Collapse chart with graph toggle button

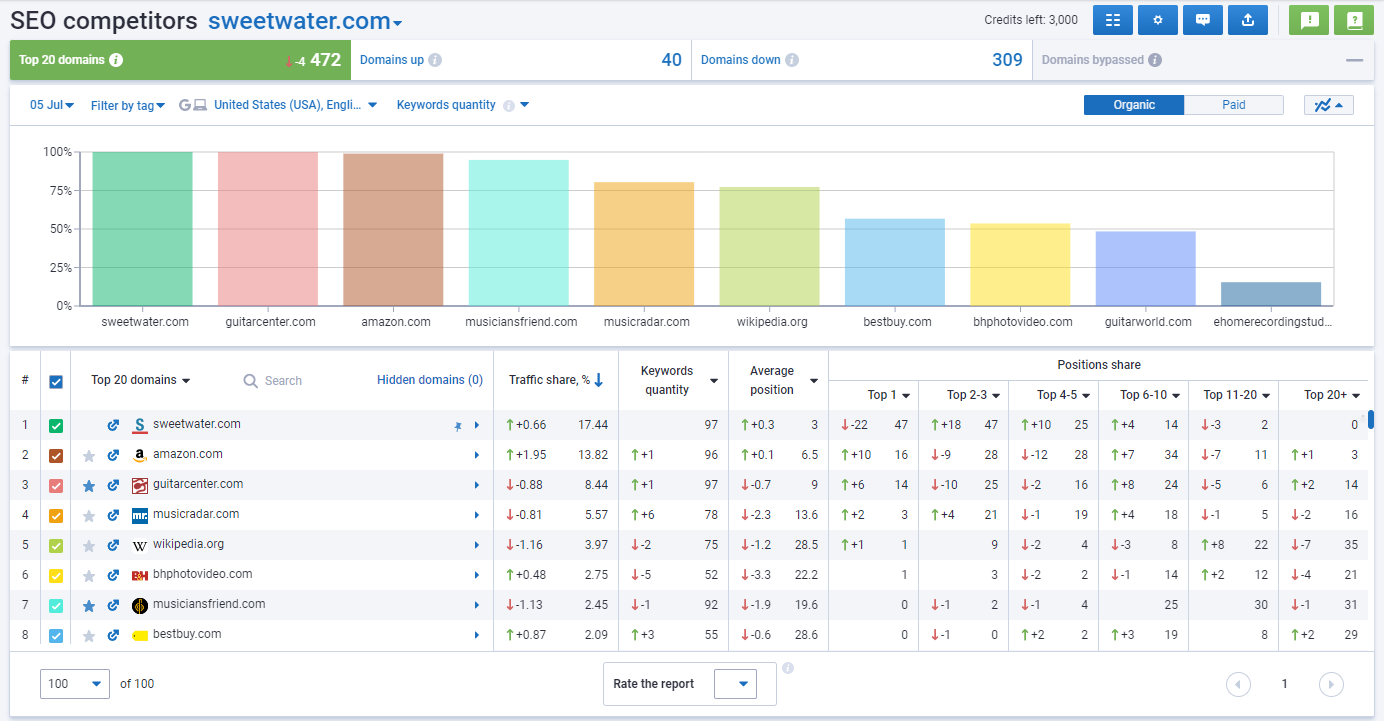(1329, 105)
